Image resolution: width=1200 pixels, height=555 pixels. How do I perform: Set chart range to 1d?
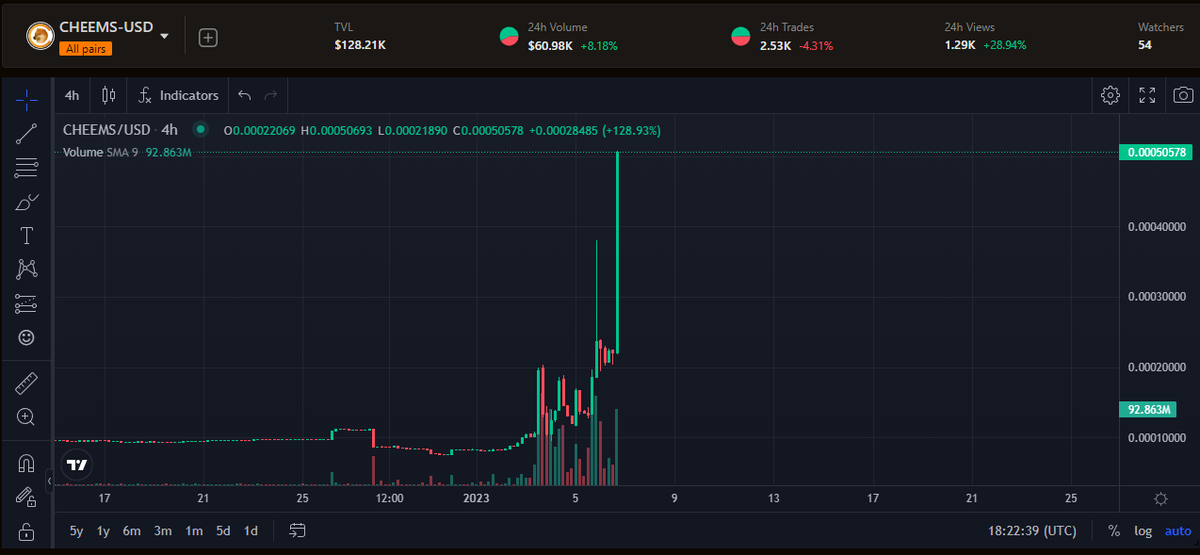click(251, 531)
